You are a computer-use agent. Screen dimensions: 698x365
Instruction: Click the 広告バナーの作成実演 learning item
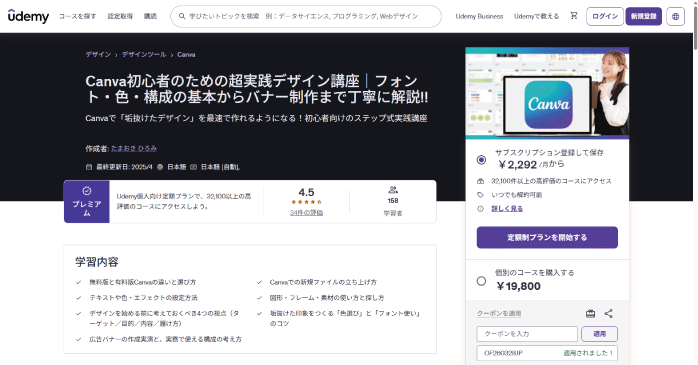click(x=165, y=339)
